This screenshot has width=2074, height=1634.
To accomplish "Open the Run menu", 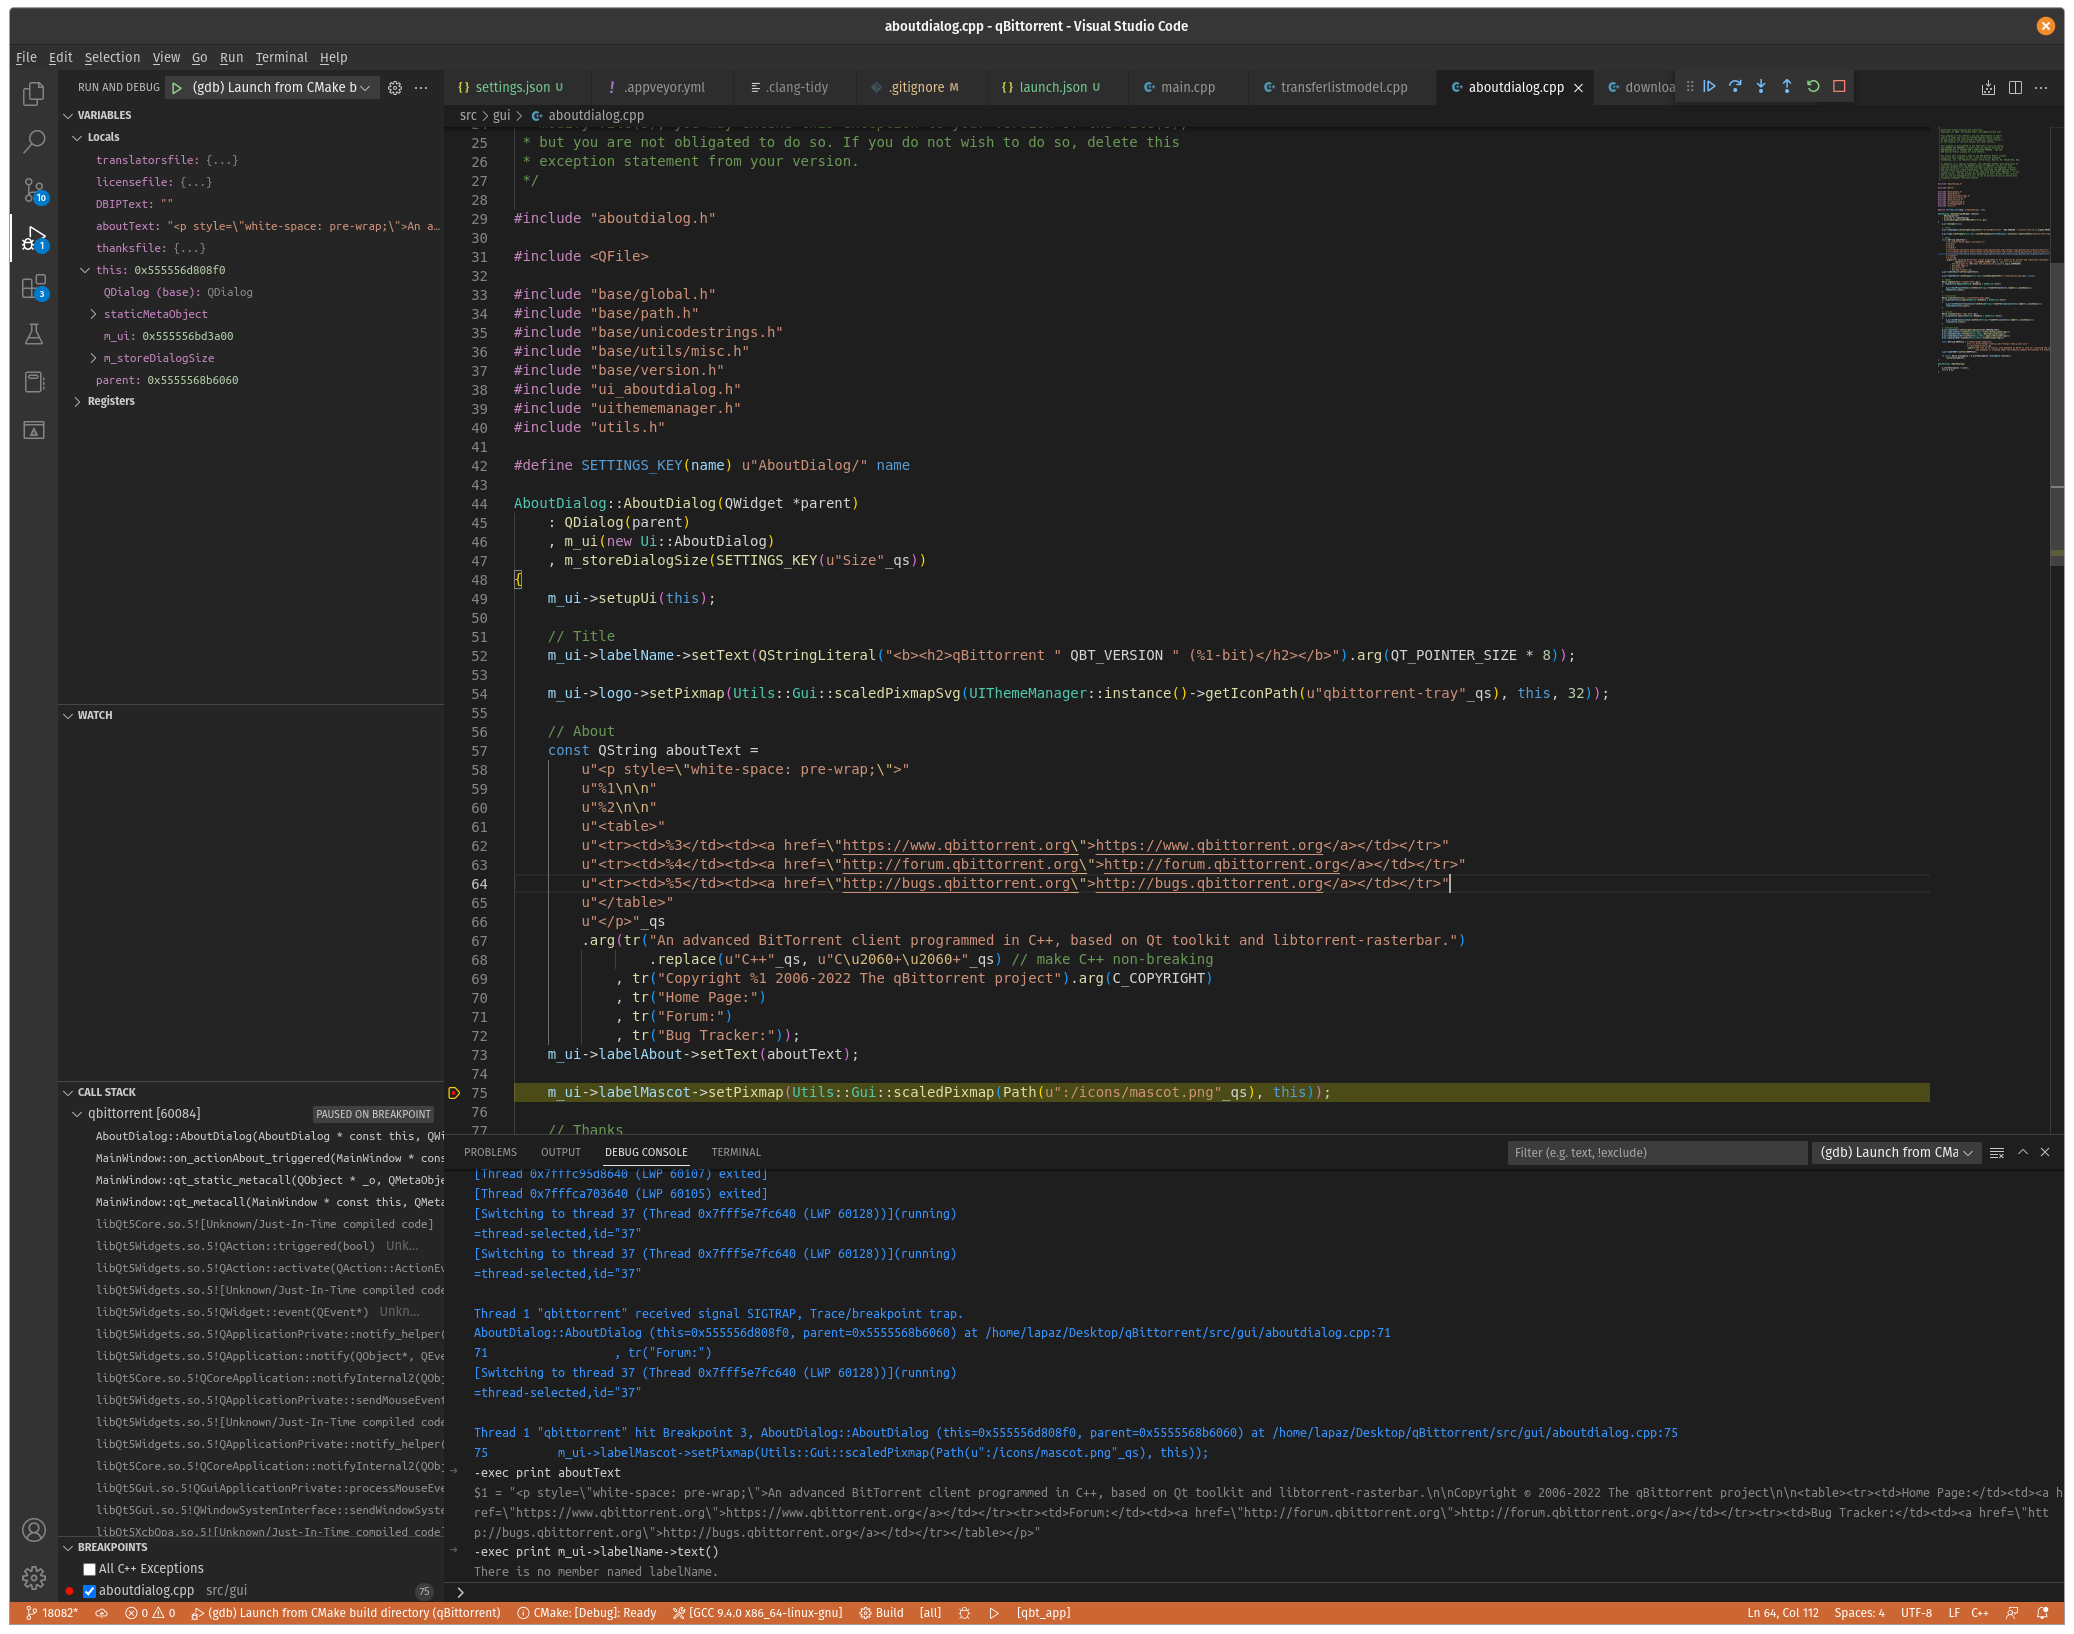I will point(231,57).
